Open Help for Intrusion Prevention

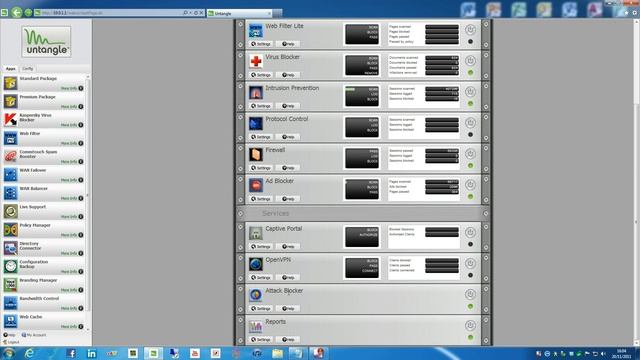[x=288, y=106]
